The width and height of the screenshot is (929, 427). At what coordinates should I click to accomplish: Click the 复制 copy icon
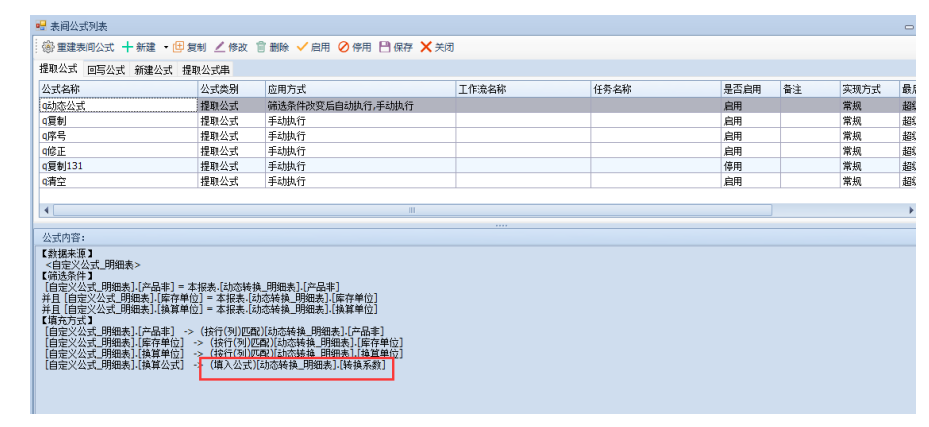click(179, 47)
